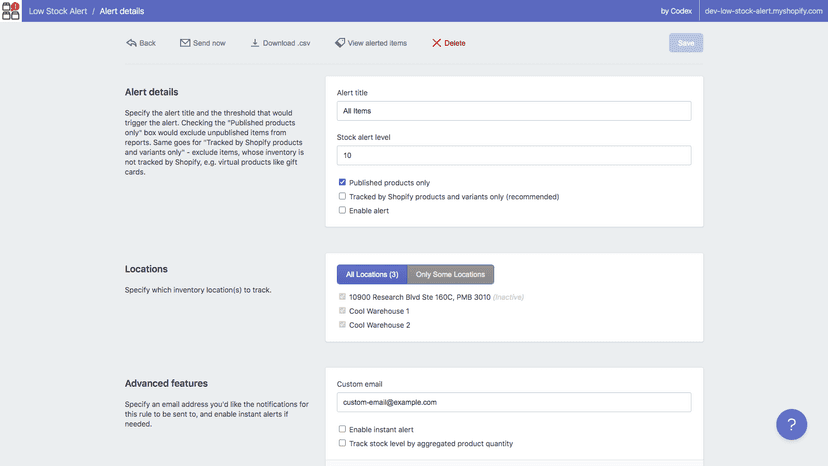Viewport: 828px width, 466px height.
Task: Click the Download .csv text
Action: tap(287, 43)
